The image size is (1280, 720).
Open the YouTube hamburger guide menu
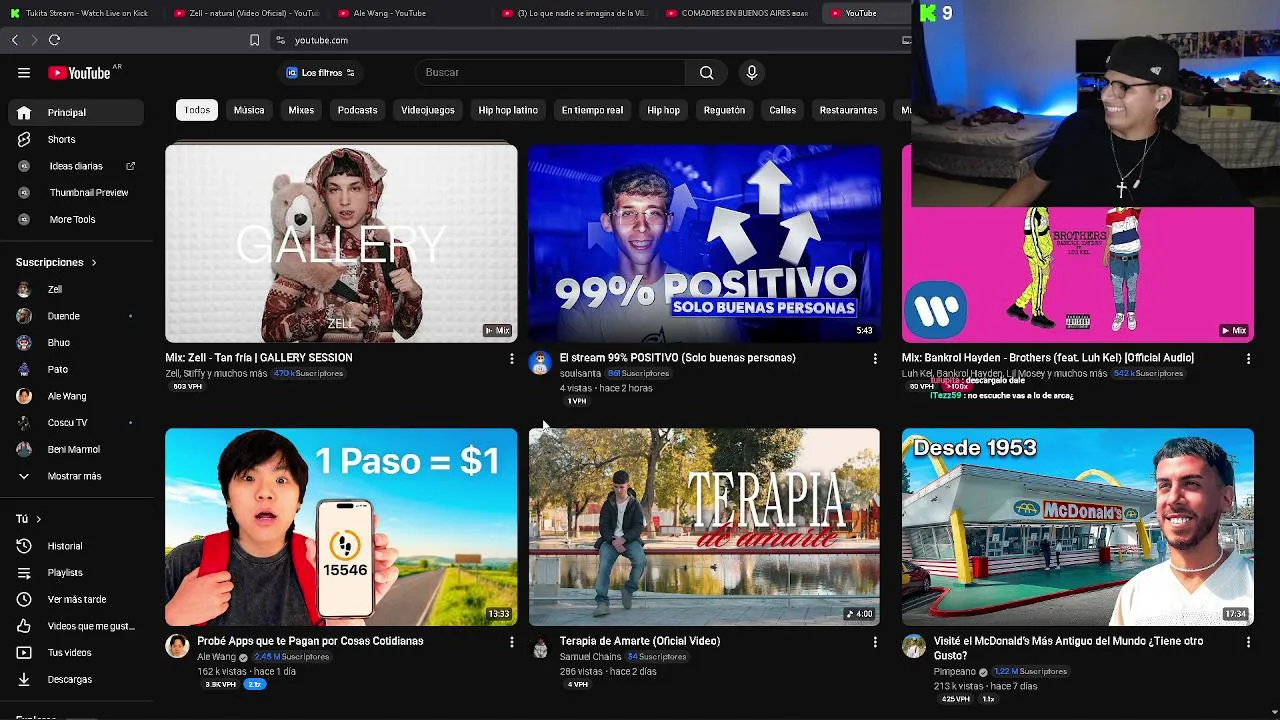(x=24, y=73)
